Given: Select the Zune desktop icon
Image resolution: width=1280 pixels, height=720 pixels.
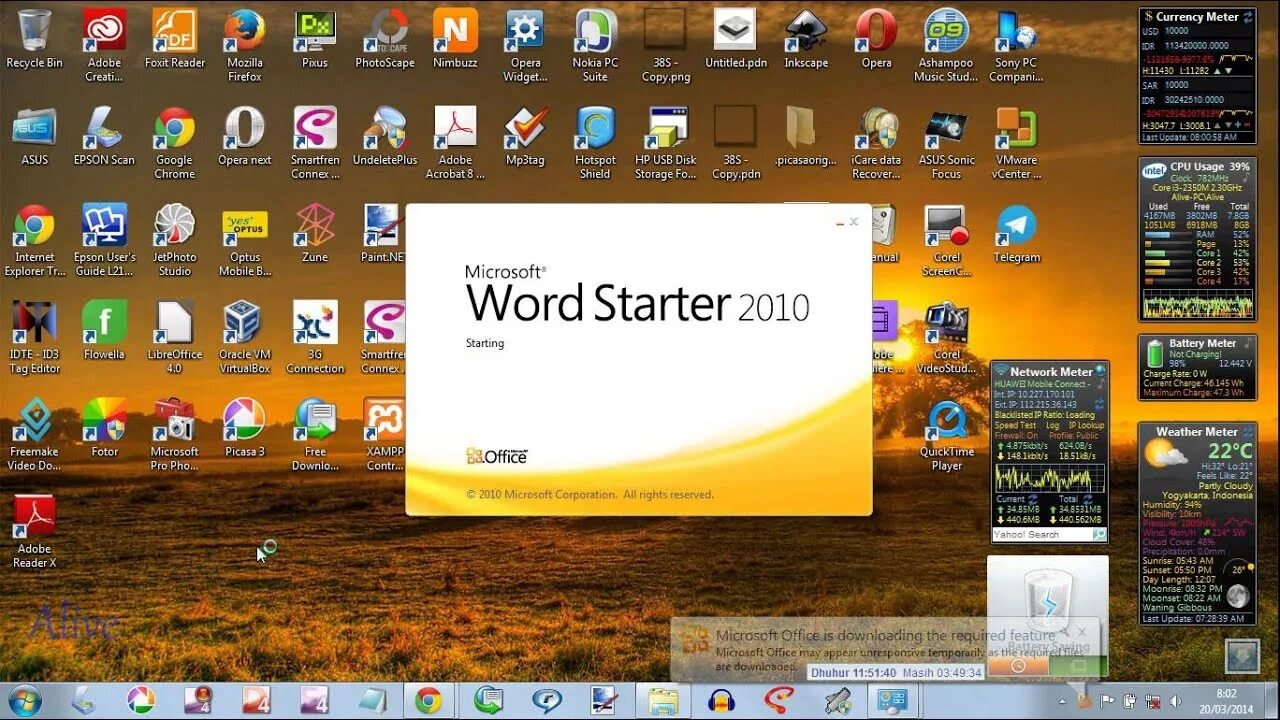Looking at the screenshot, I should point(315,234).
